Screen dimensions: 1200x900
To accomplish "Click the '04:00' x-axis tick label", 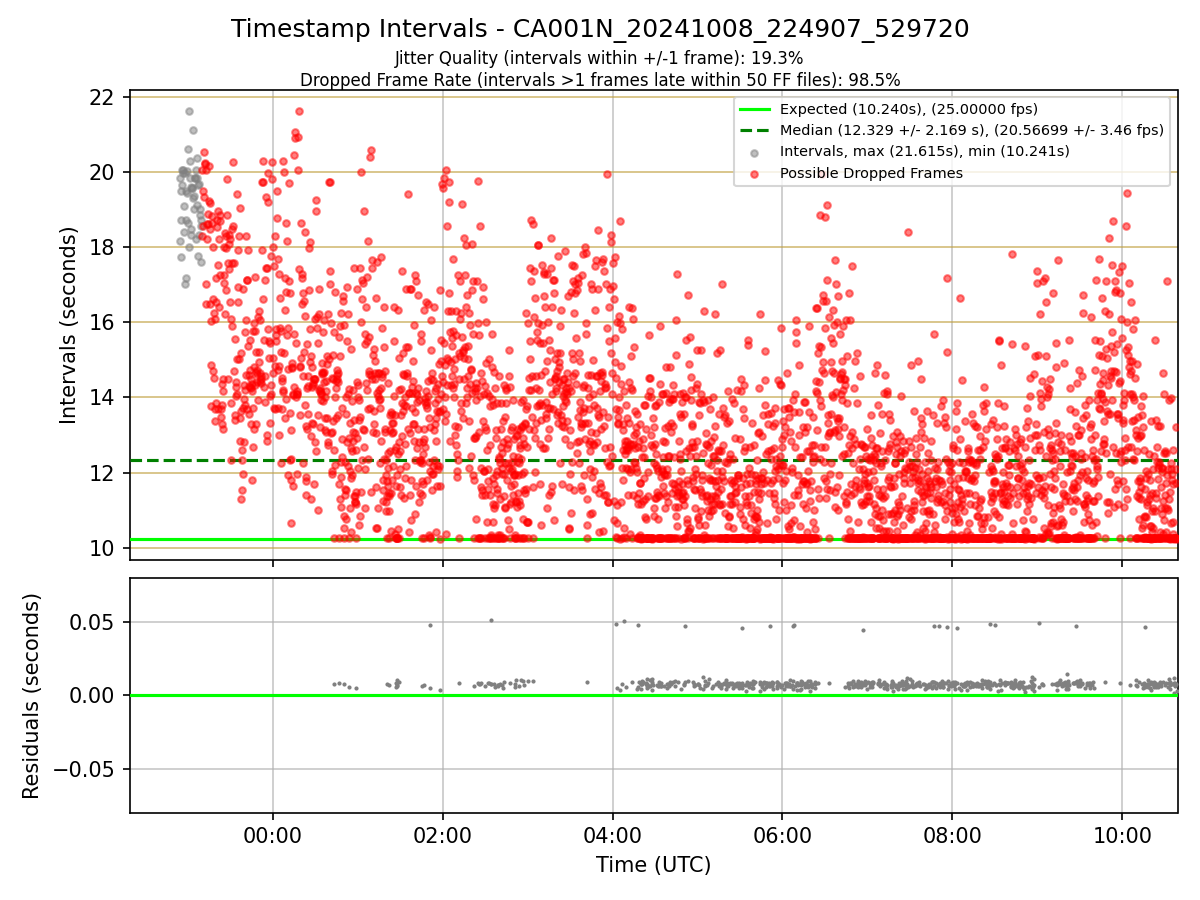I will pyautogui.click(x=613, y=835).
